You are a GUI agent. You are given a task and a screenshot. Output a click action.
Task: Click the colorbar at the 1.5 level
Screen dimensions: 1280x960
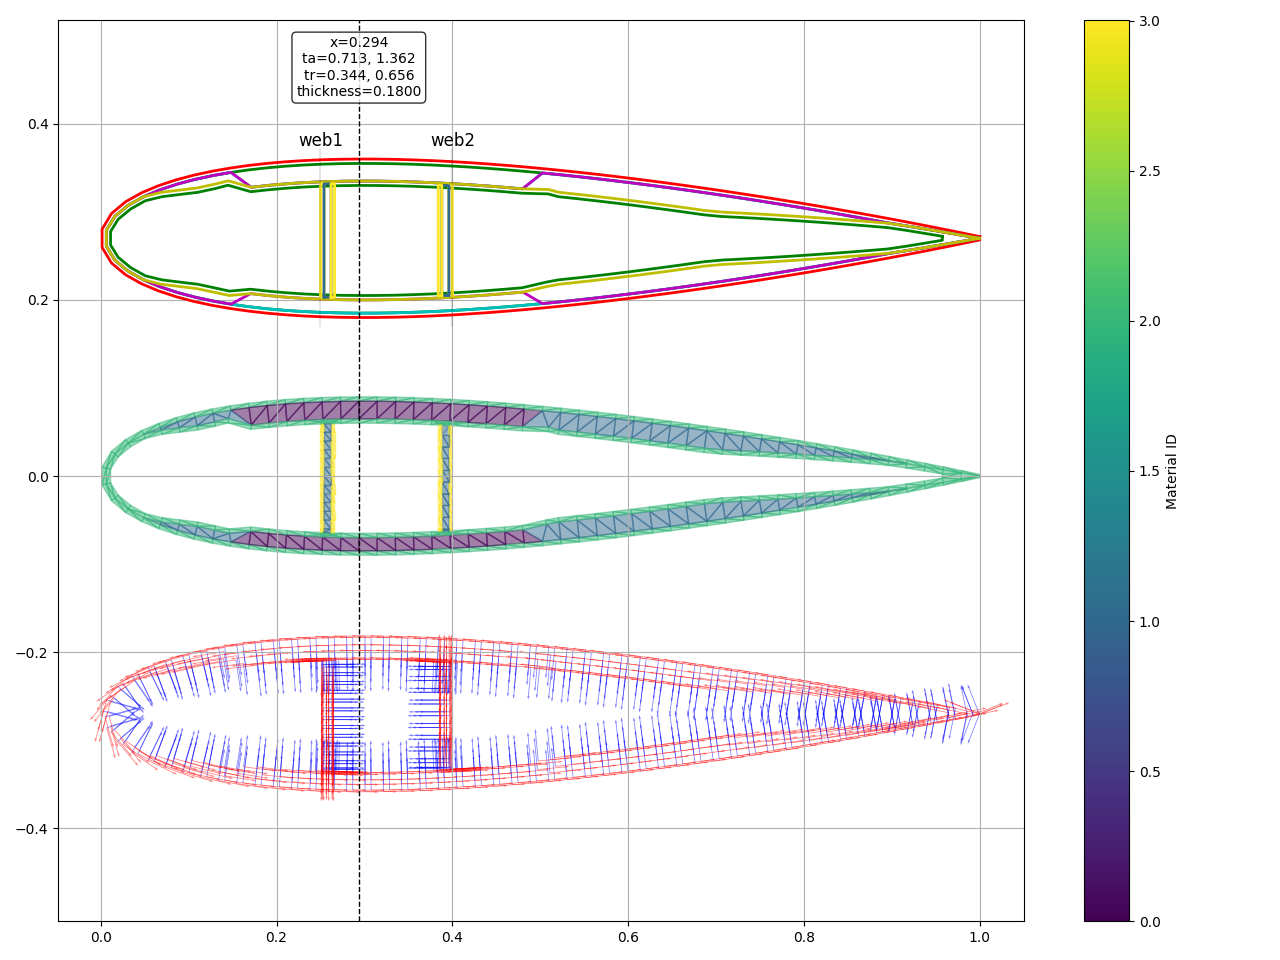(1107, 471)
